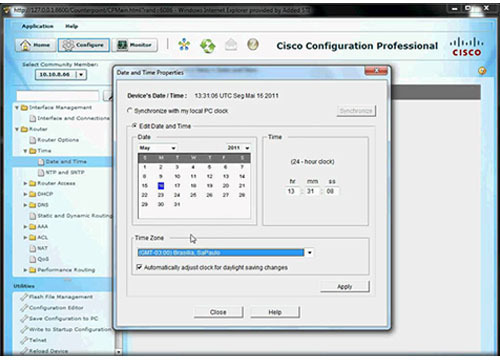Select the Edit Date and Time option

134,126
